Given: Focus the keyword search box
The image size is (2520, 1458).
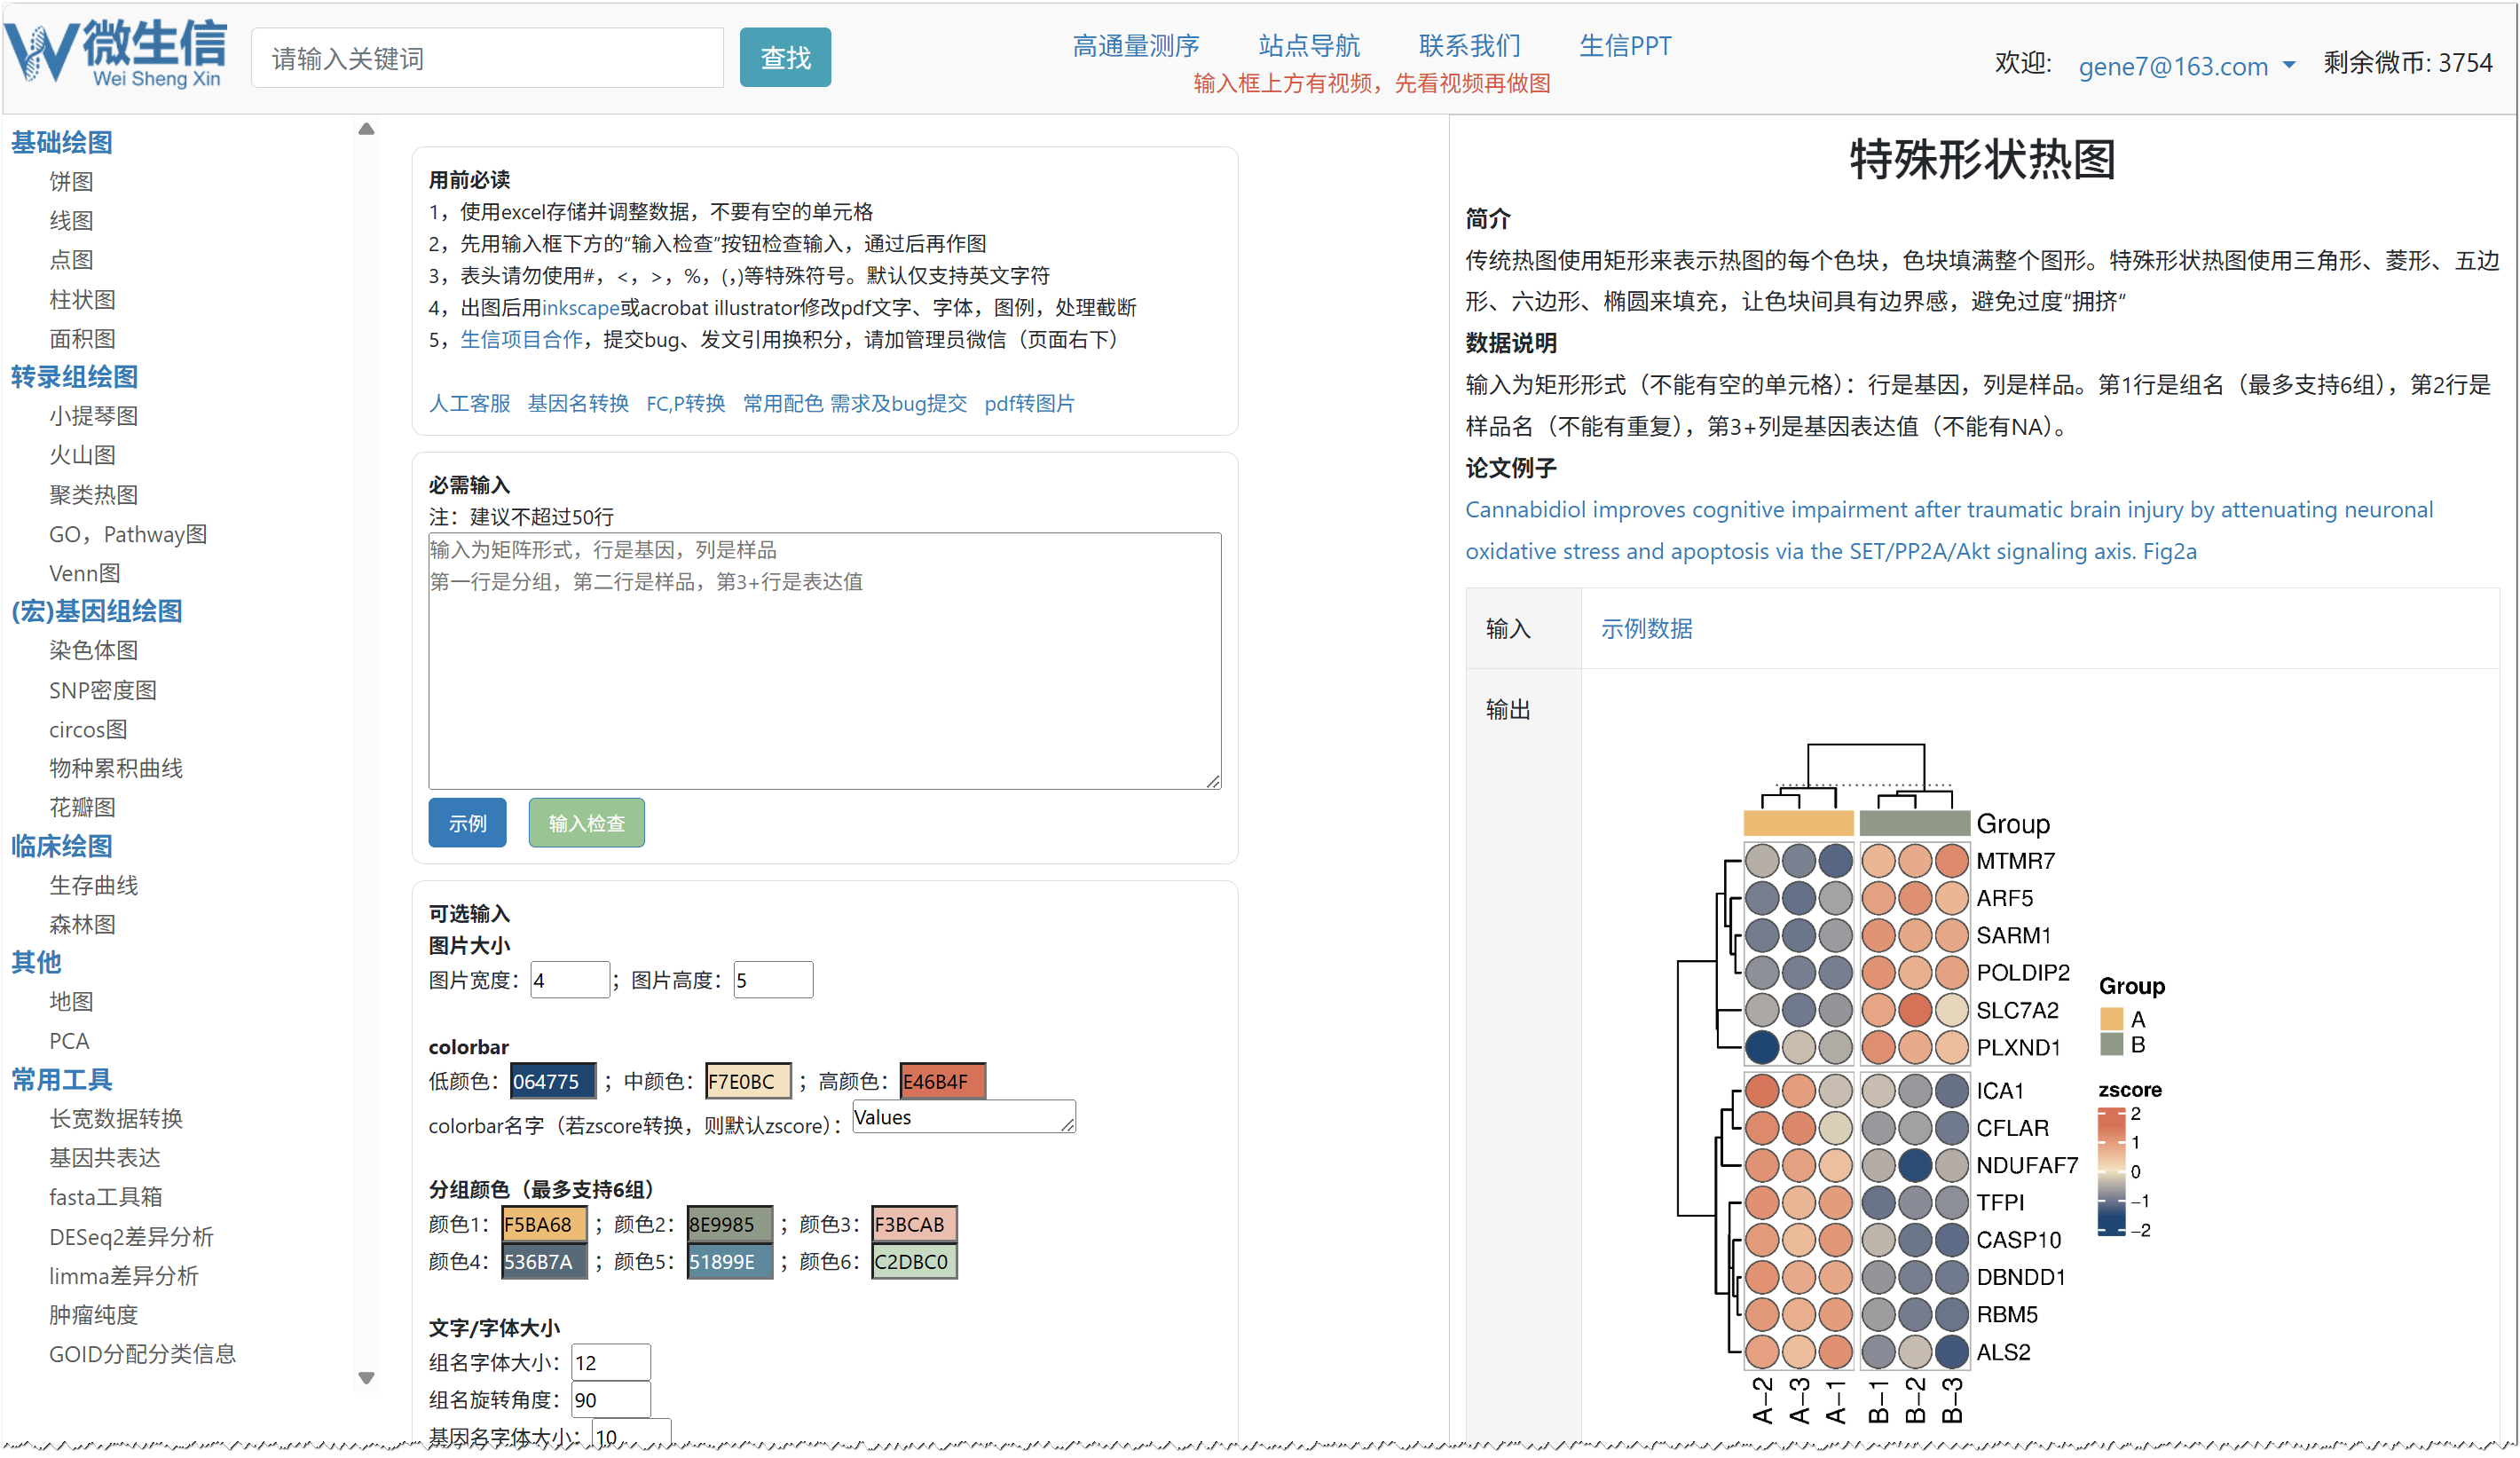Looking at the screenshot, I should pos(487,59).
